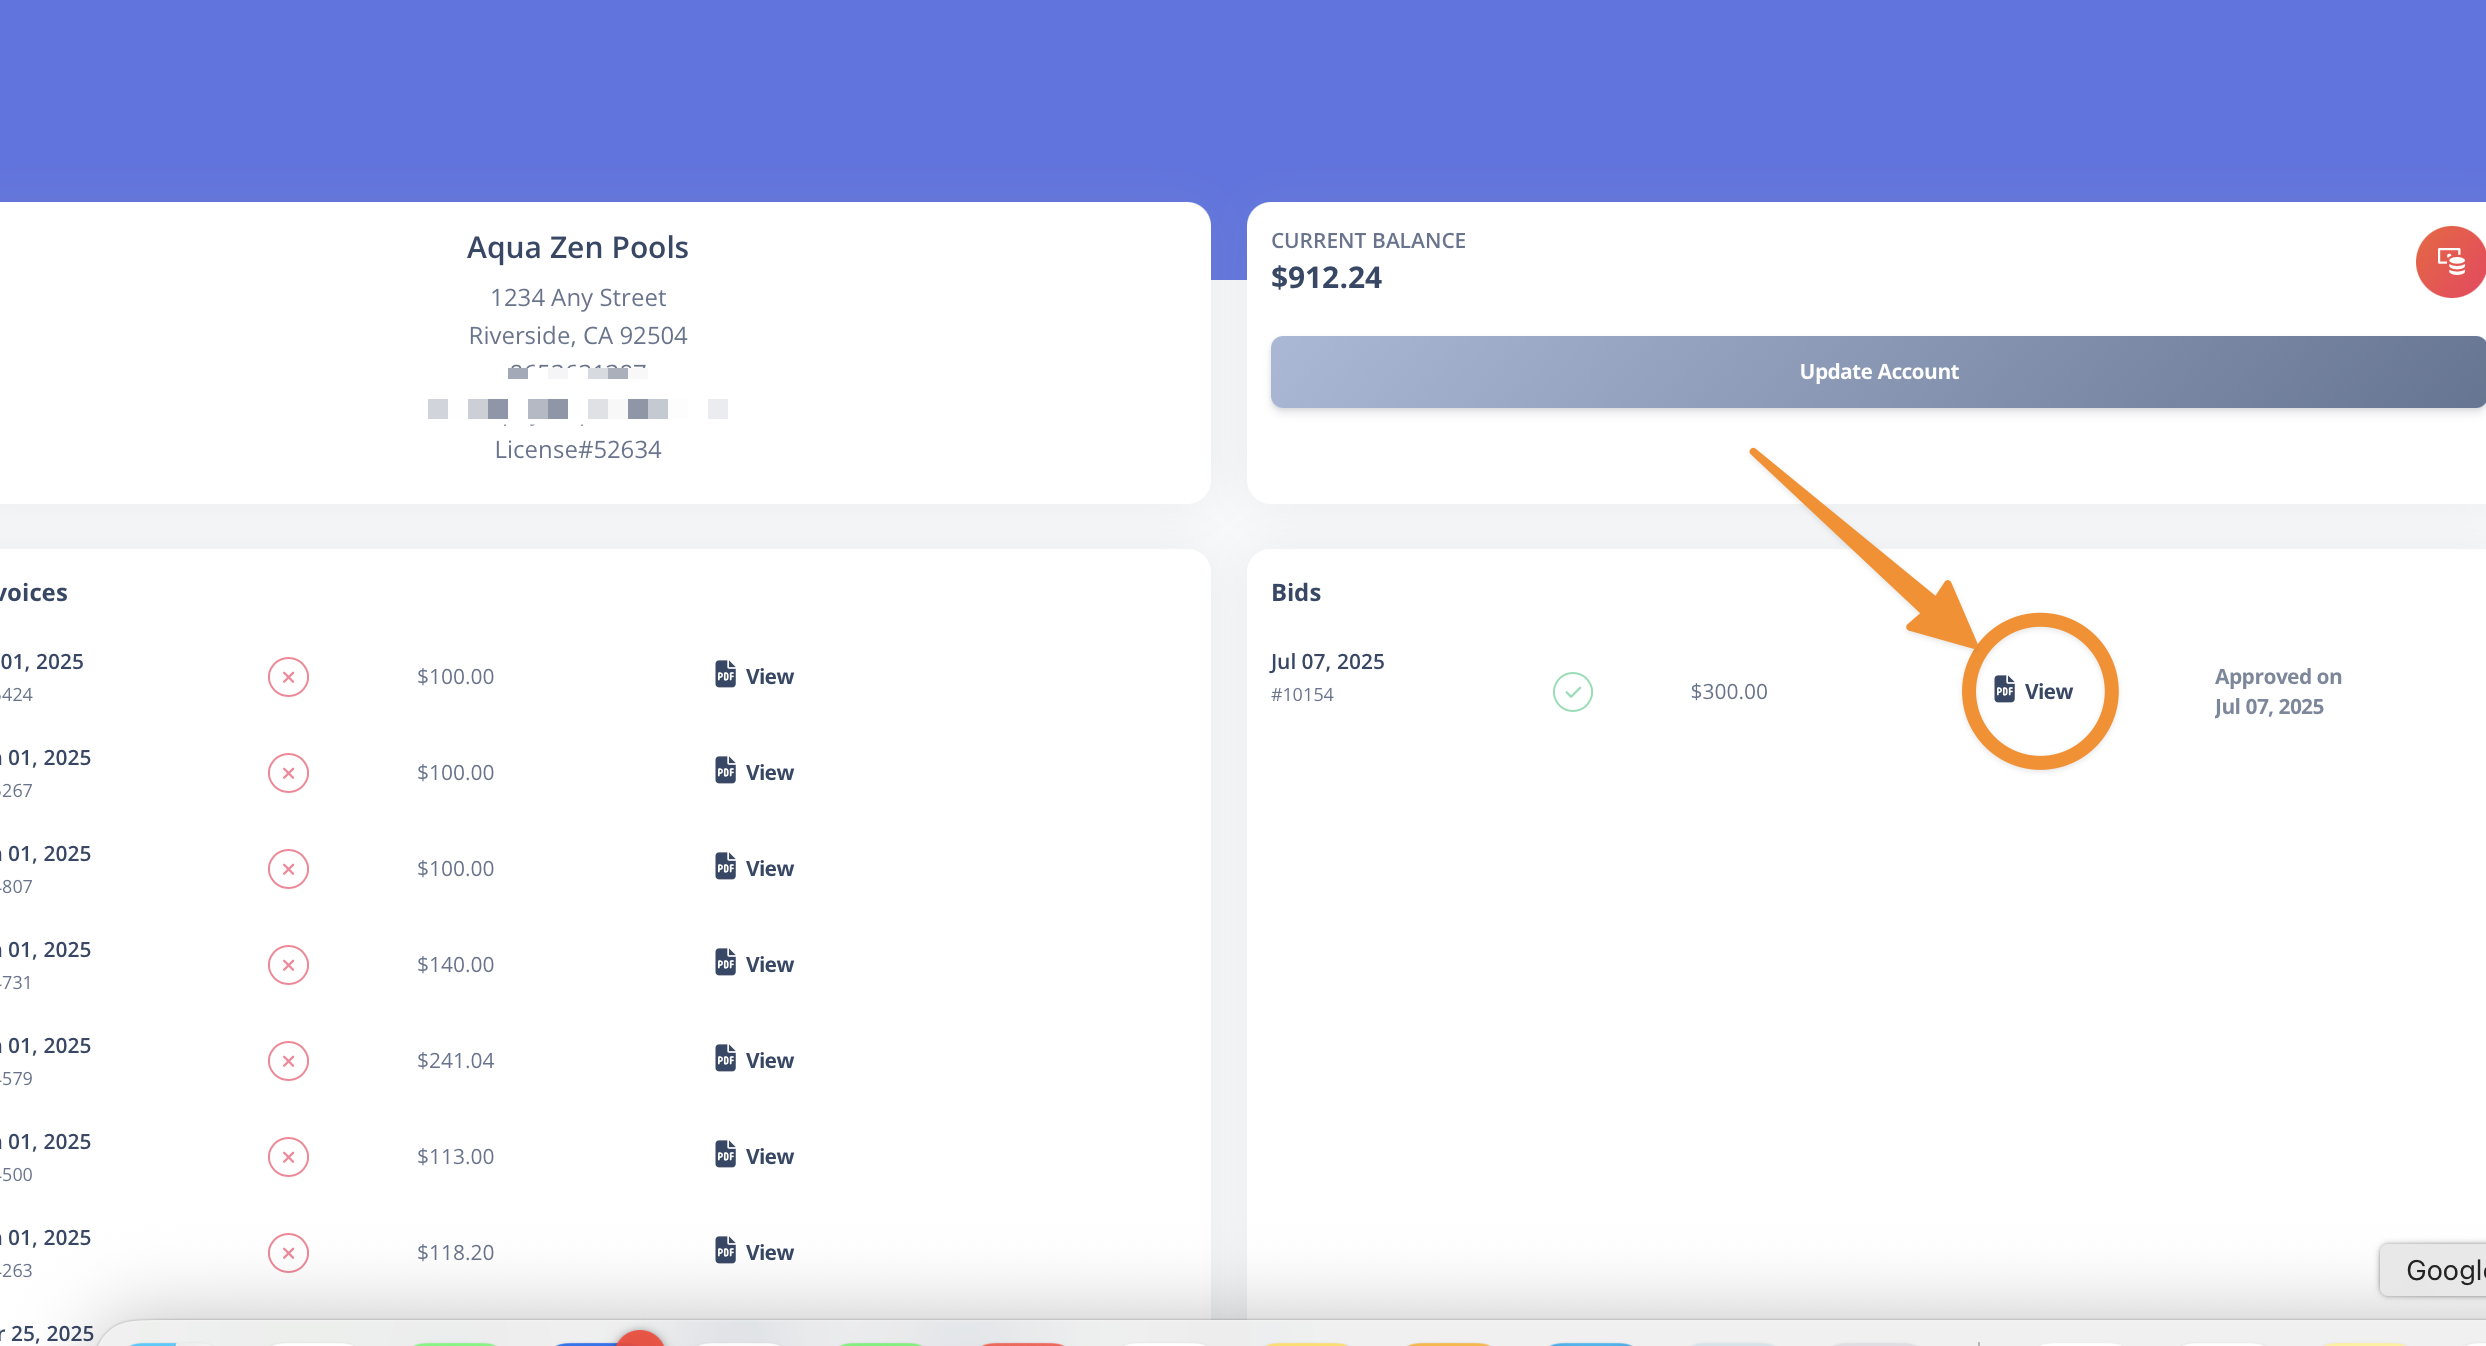The width and height of the screenshot is (2486, 1346).
Task: View the $118.20 invoice PDF
Action: click(x=755, y=1252)
